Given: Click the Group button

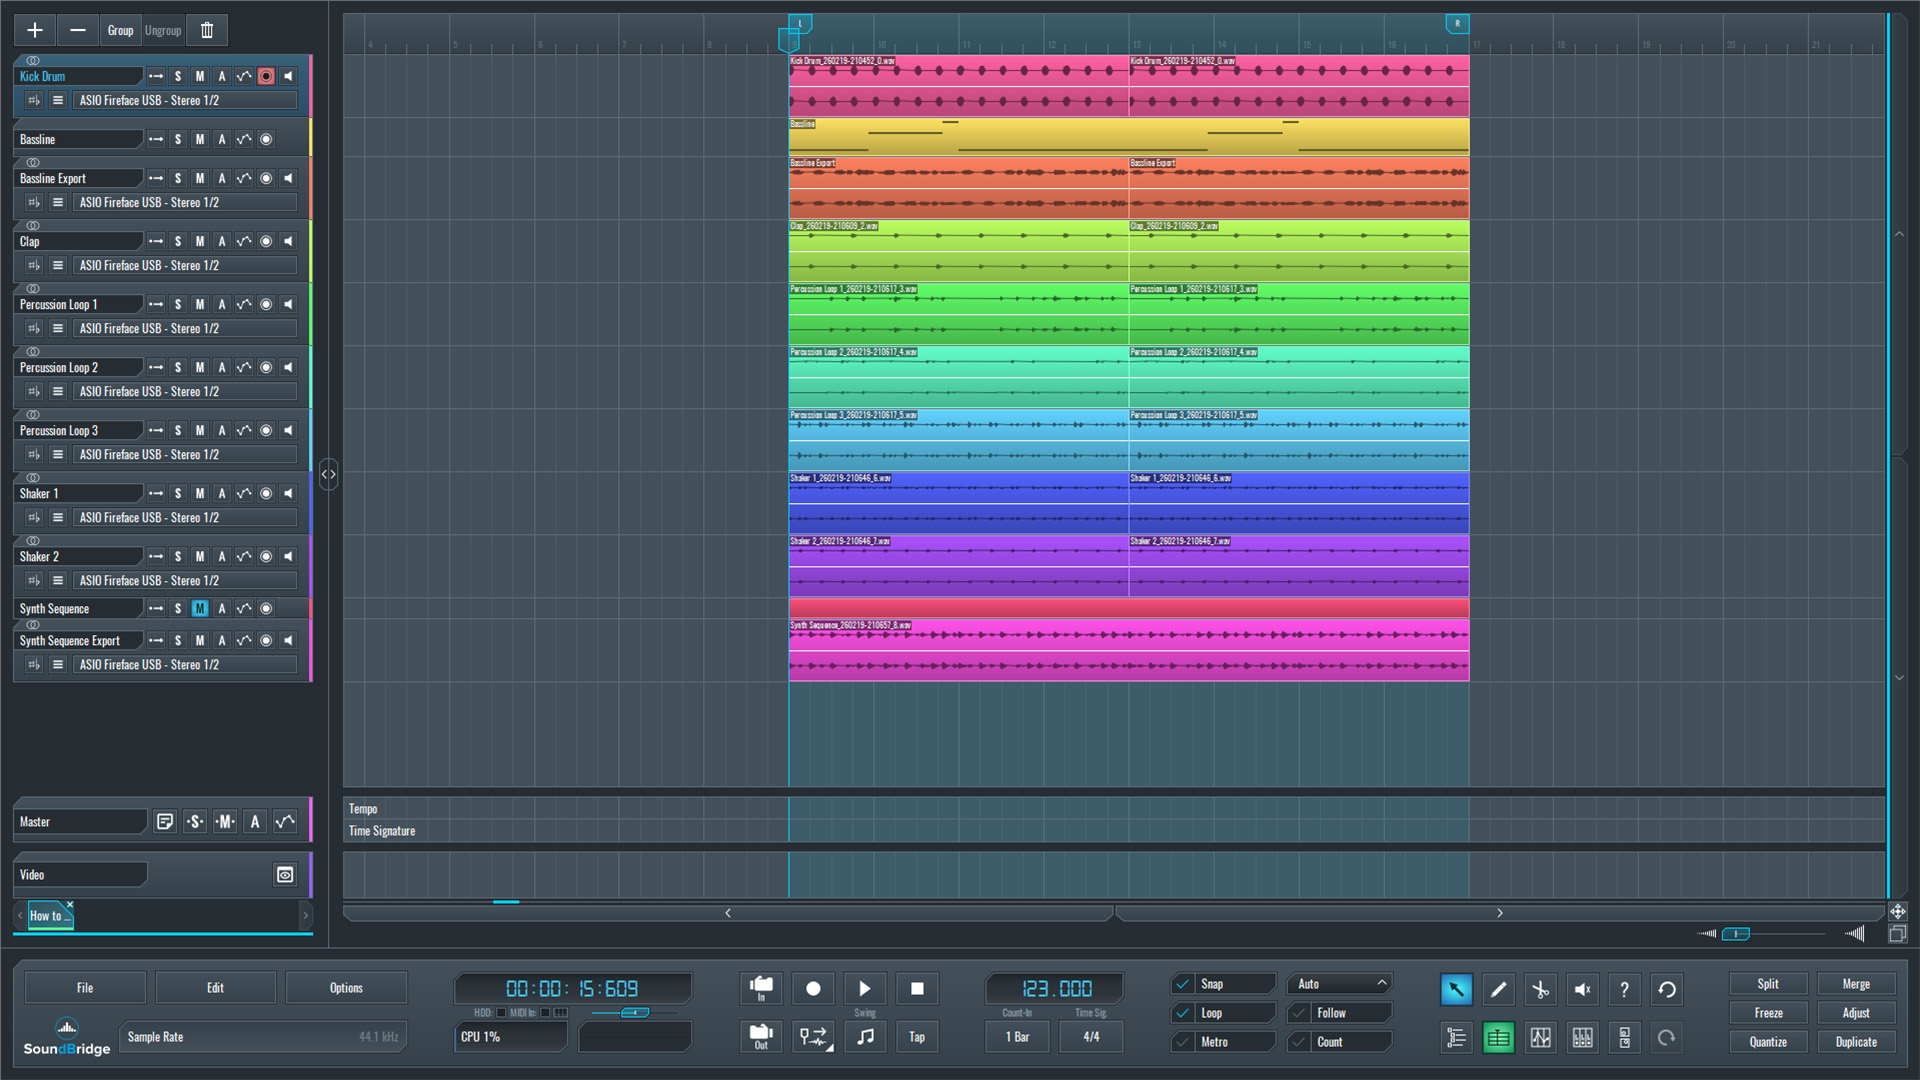Looking at the screenshot, I should (x=121, y=31).
